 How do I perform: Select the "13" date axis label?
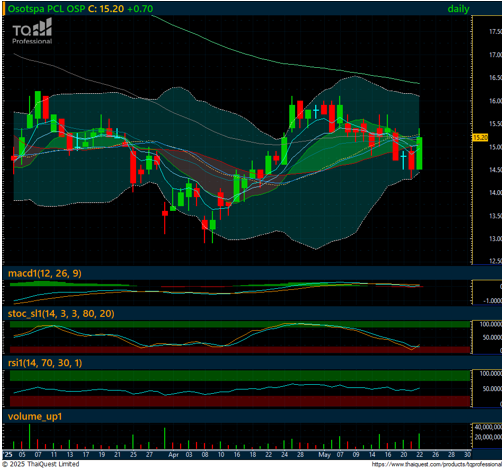coord(70,455)
